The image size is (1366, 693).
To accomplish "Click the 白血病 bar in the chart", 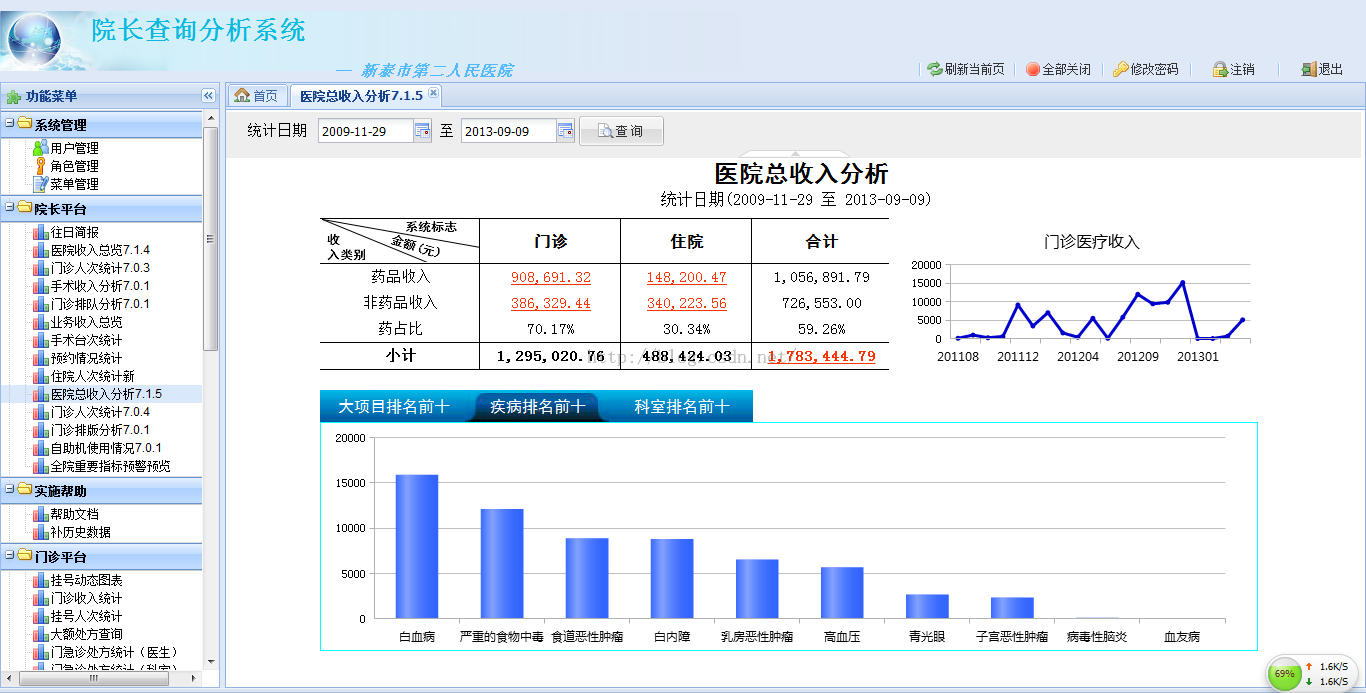I will 417,547.
